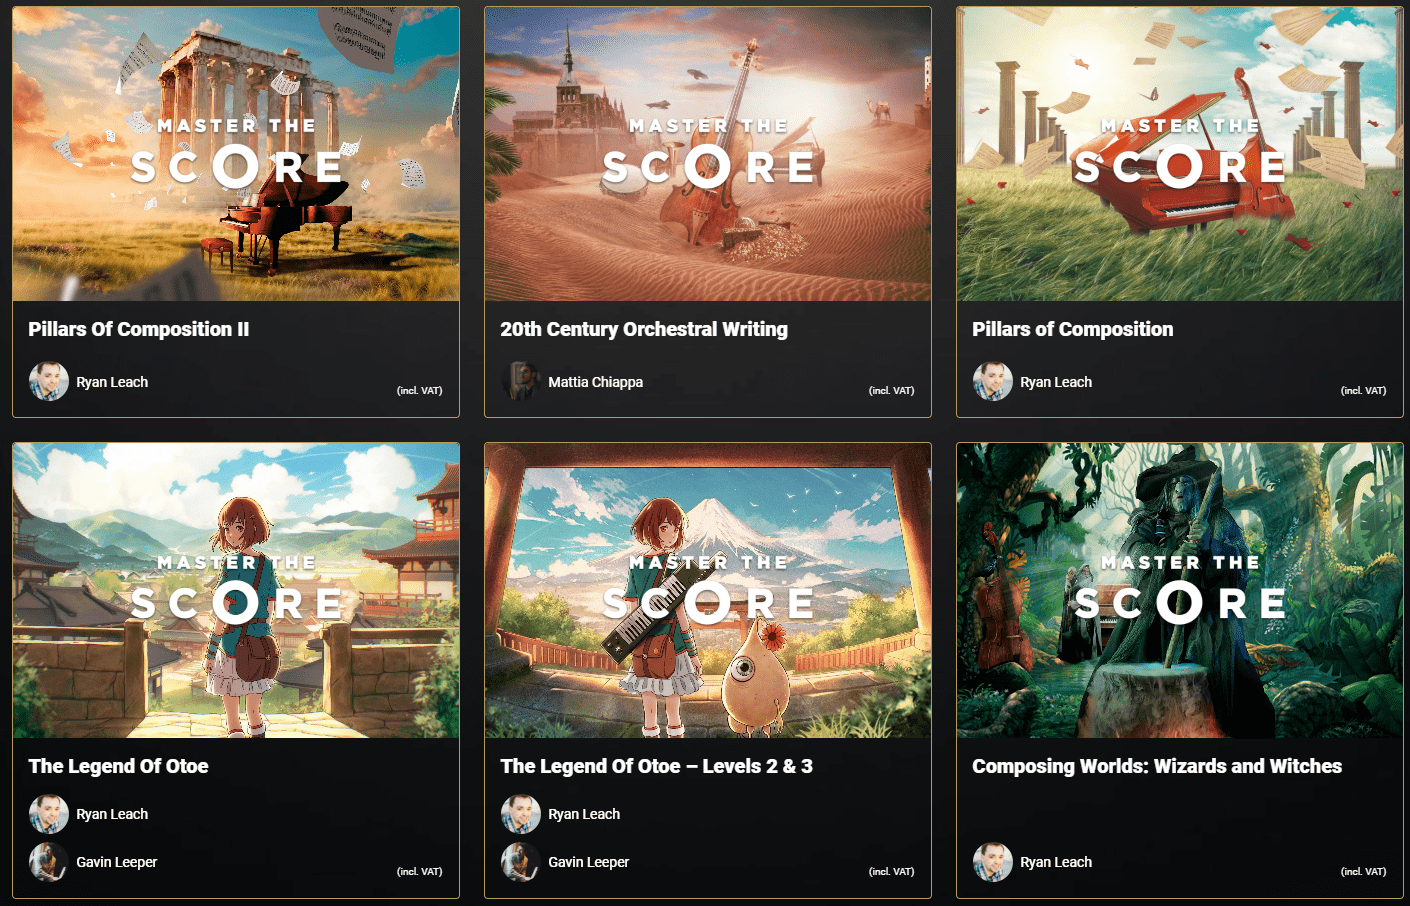The width and height of the screenshot is (1410, 906).
Task: Click Gavin Leeper avatar on Legend Of Otoe card
Action: pos(49,862)
